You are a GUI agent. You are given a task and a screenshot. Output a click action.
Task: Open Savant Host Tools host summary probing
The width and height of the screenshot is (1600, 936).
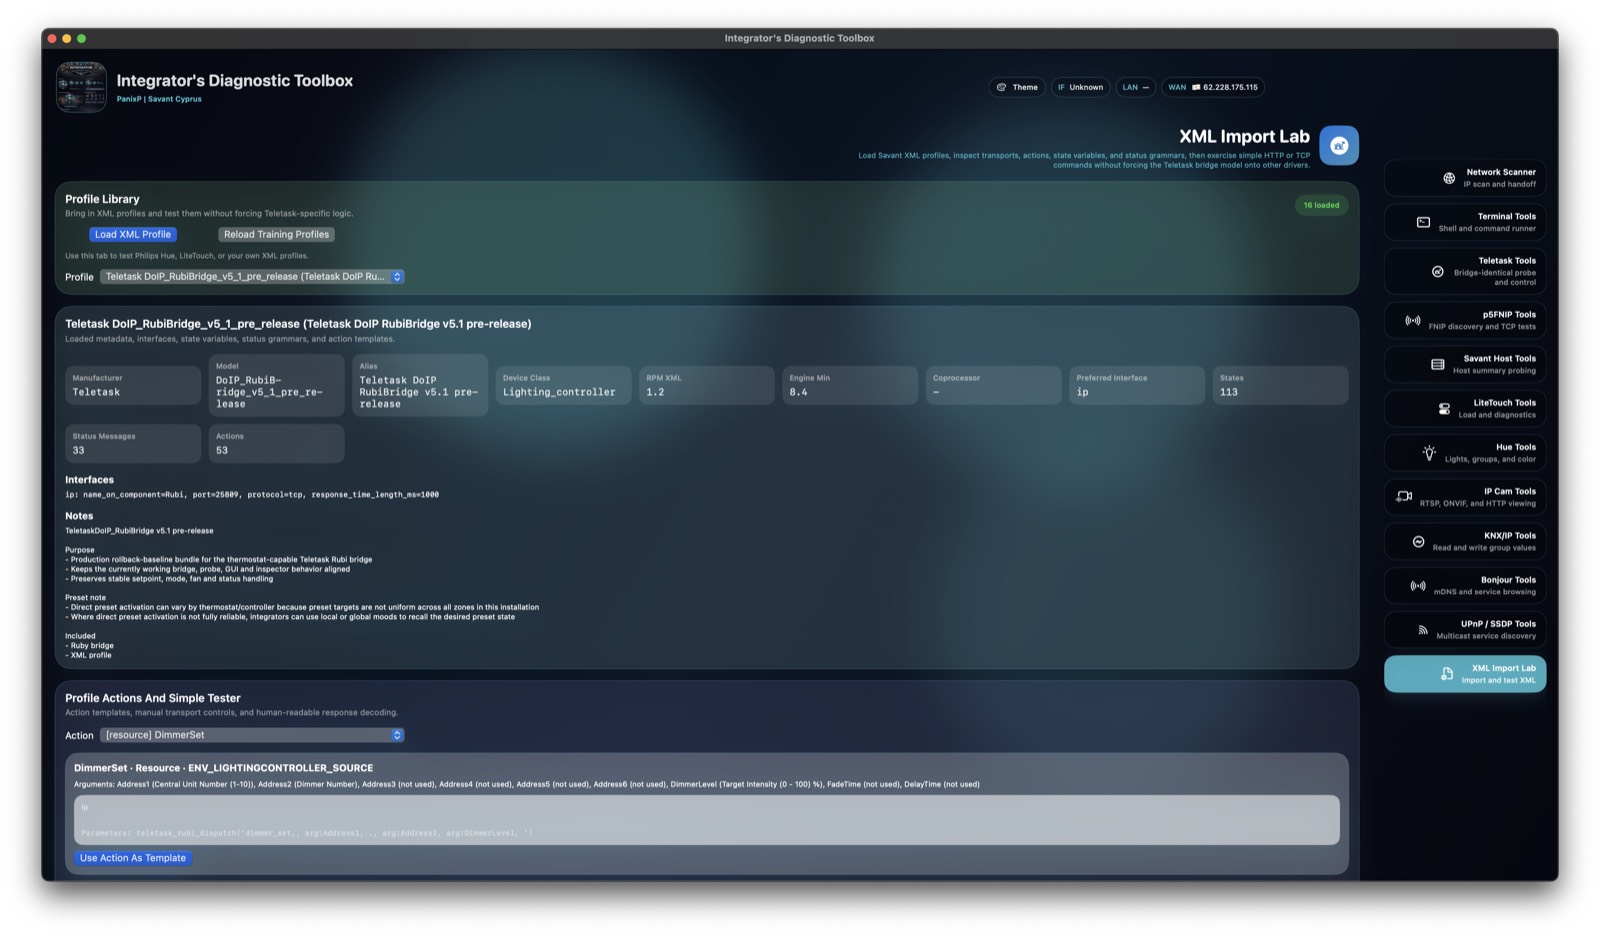[x=1464, y=364]
